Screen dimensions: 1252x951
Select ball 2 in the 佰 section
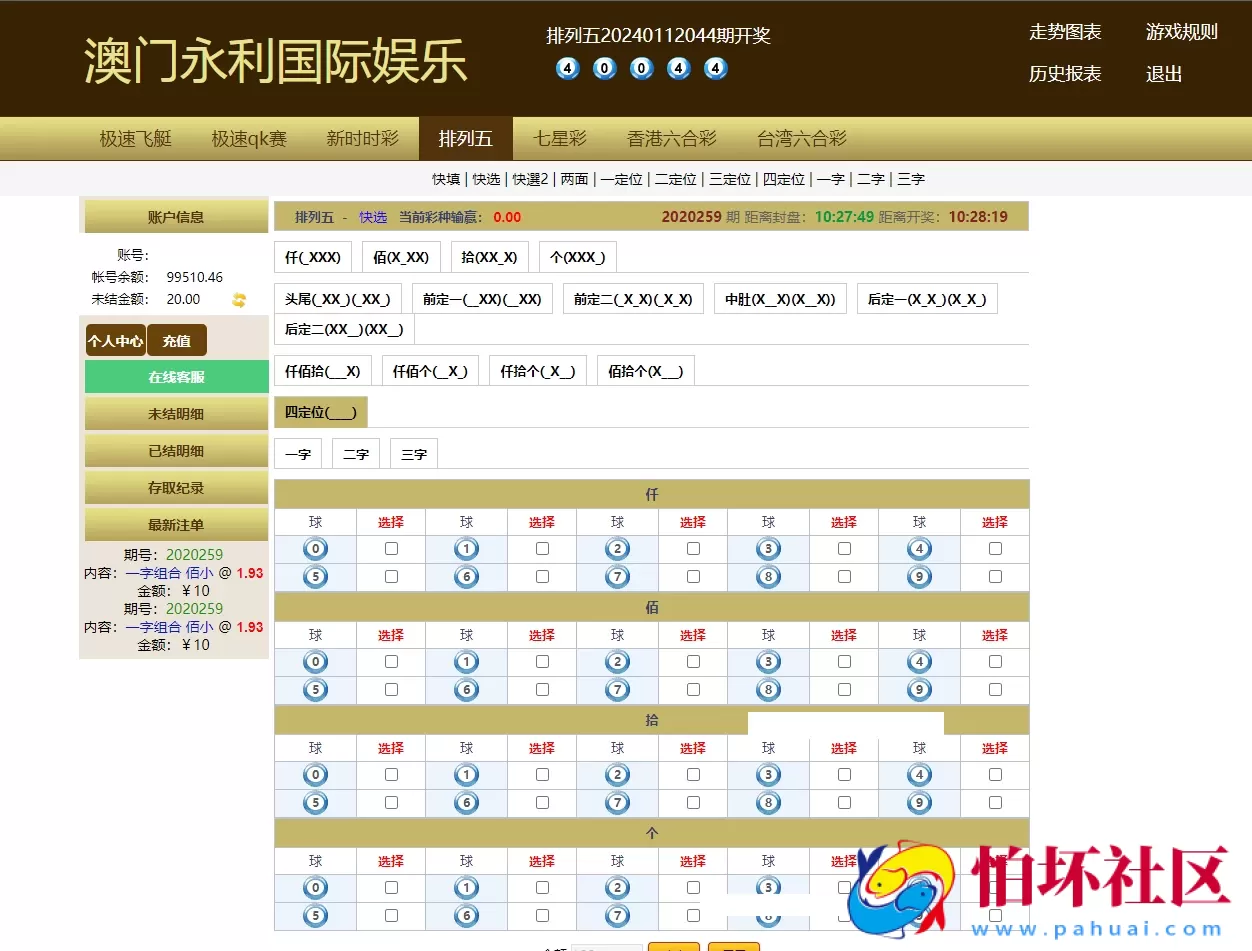click(x=617, y=661)
